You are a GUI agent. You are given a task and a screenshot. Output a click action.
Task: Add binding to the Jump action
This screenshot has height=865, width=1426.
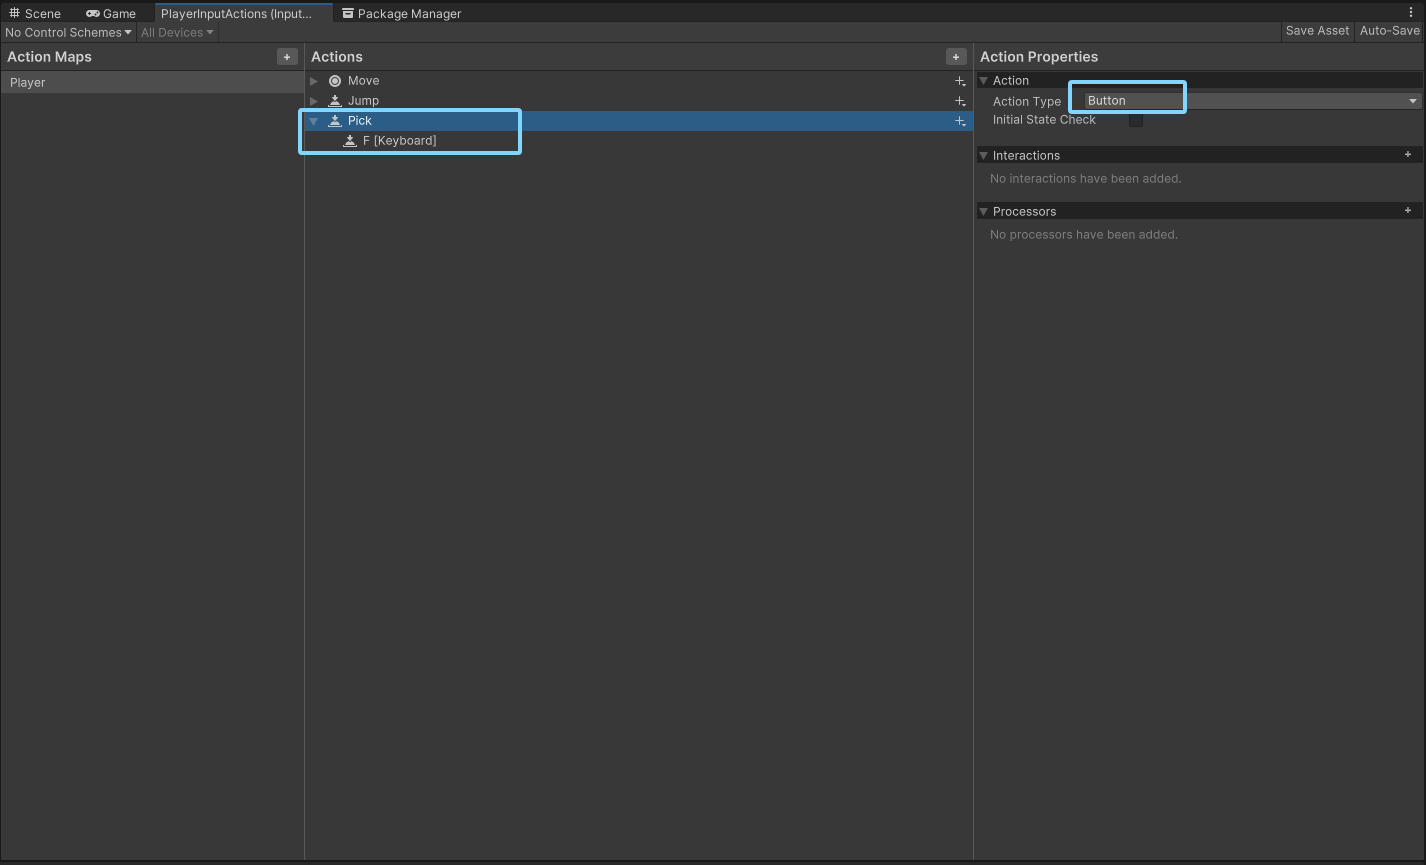[x=960, y=101]
